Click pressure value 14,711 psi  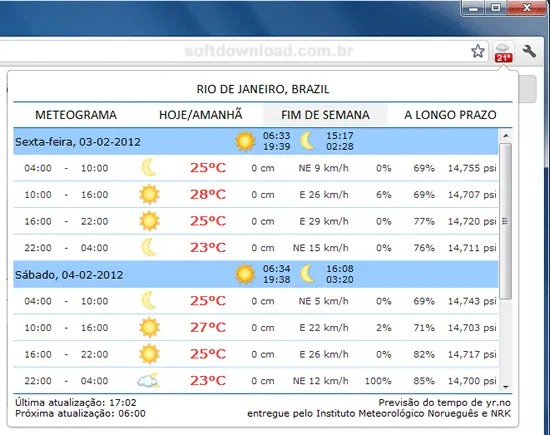coord(472,248)
